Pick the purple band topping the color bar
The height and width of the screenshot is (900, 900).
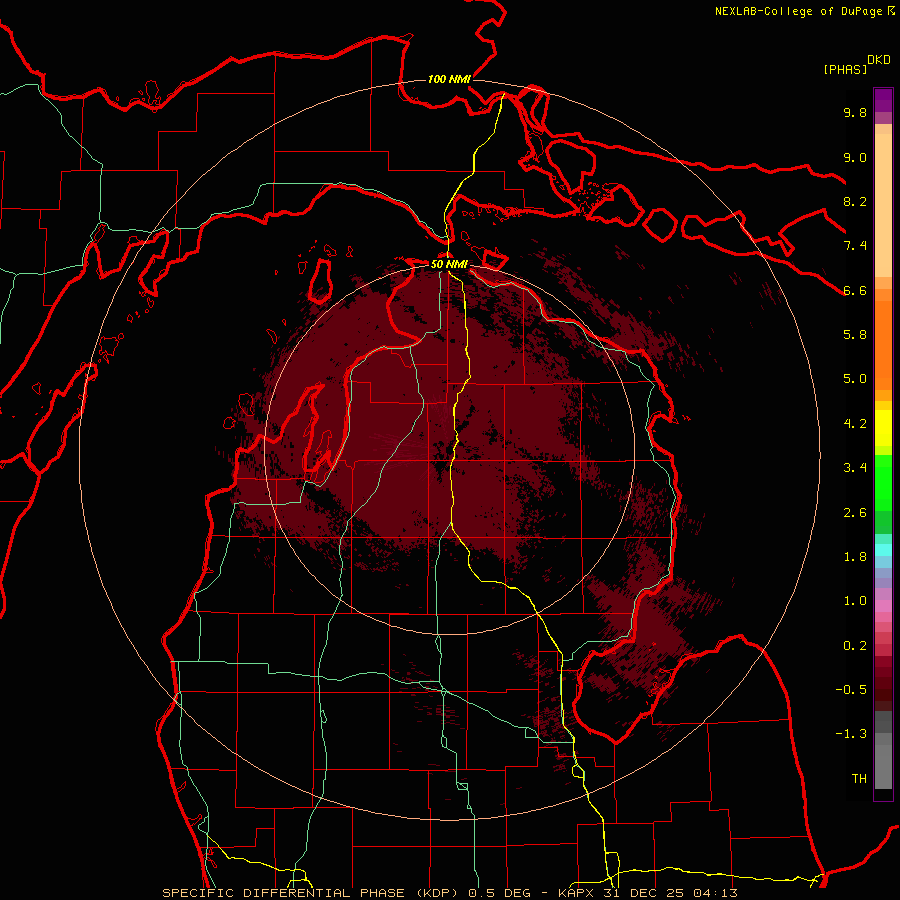coord(883,100)
